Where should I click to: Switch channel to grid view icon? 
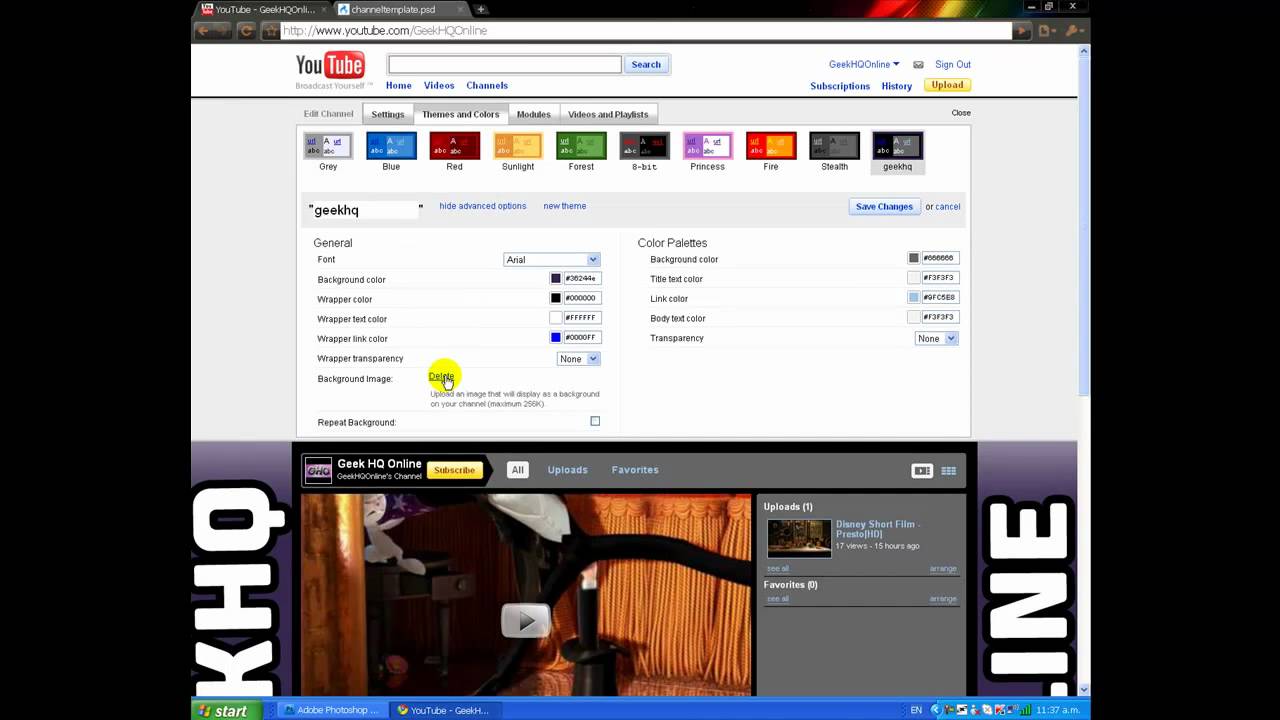[949, 471]
